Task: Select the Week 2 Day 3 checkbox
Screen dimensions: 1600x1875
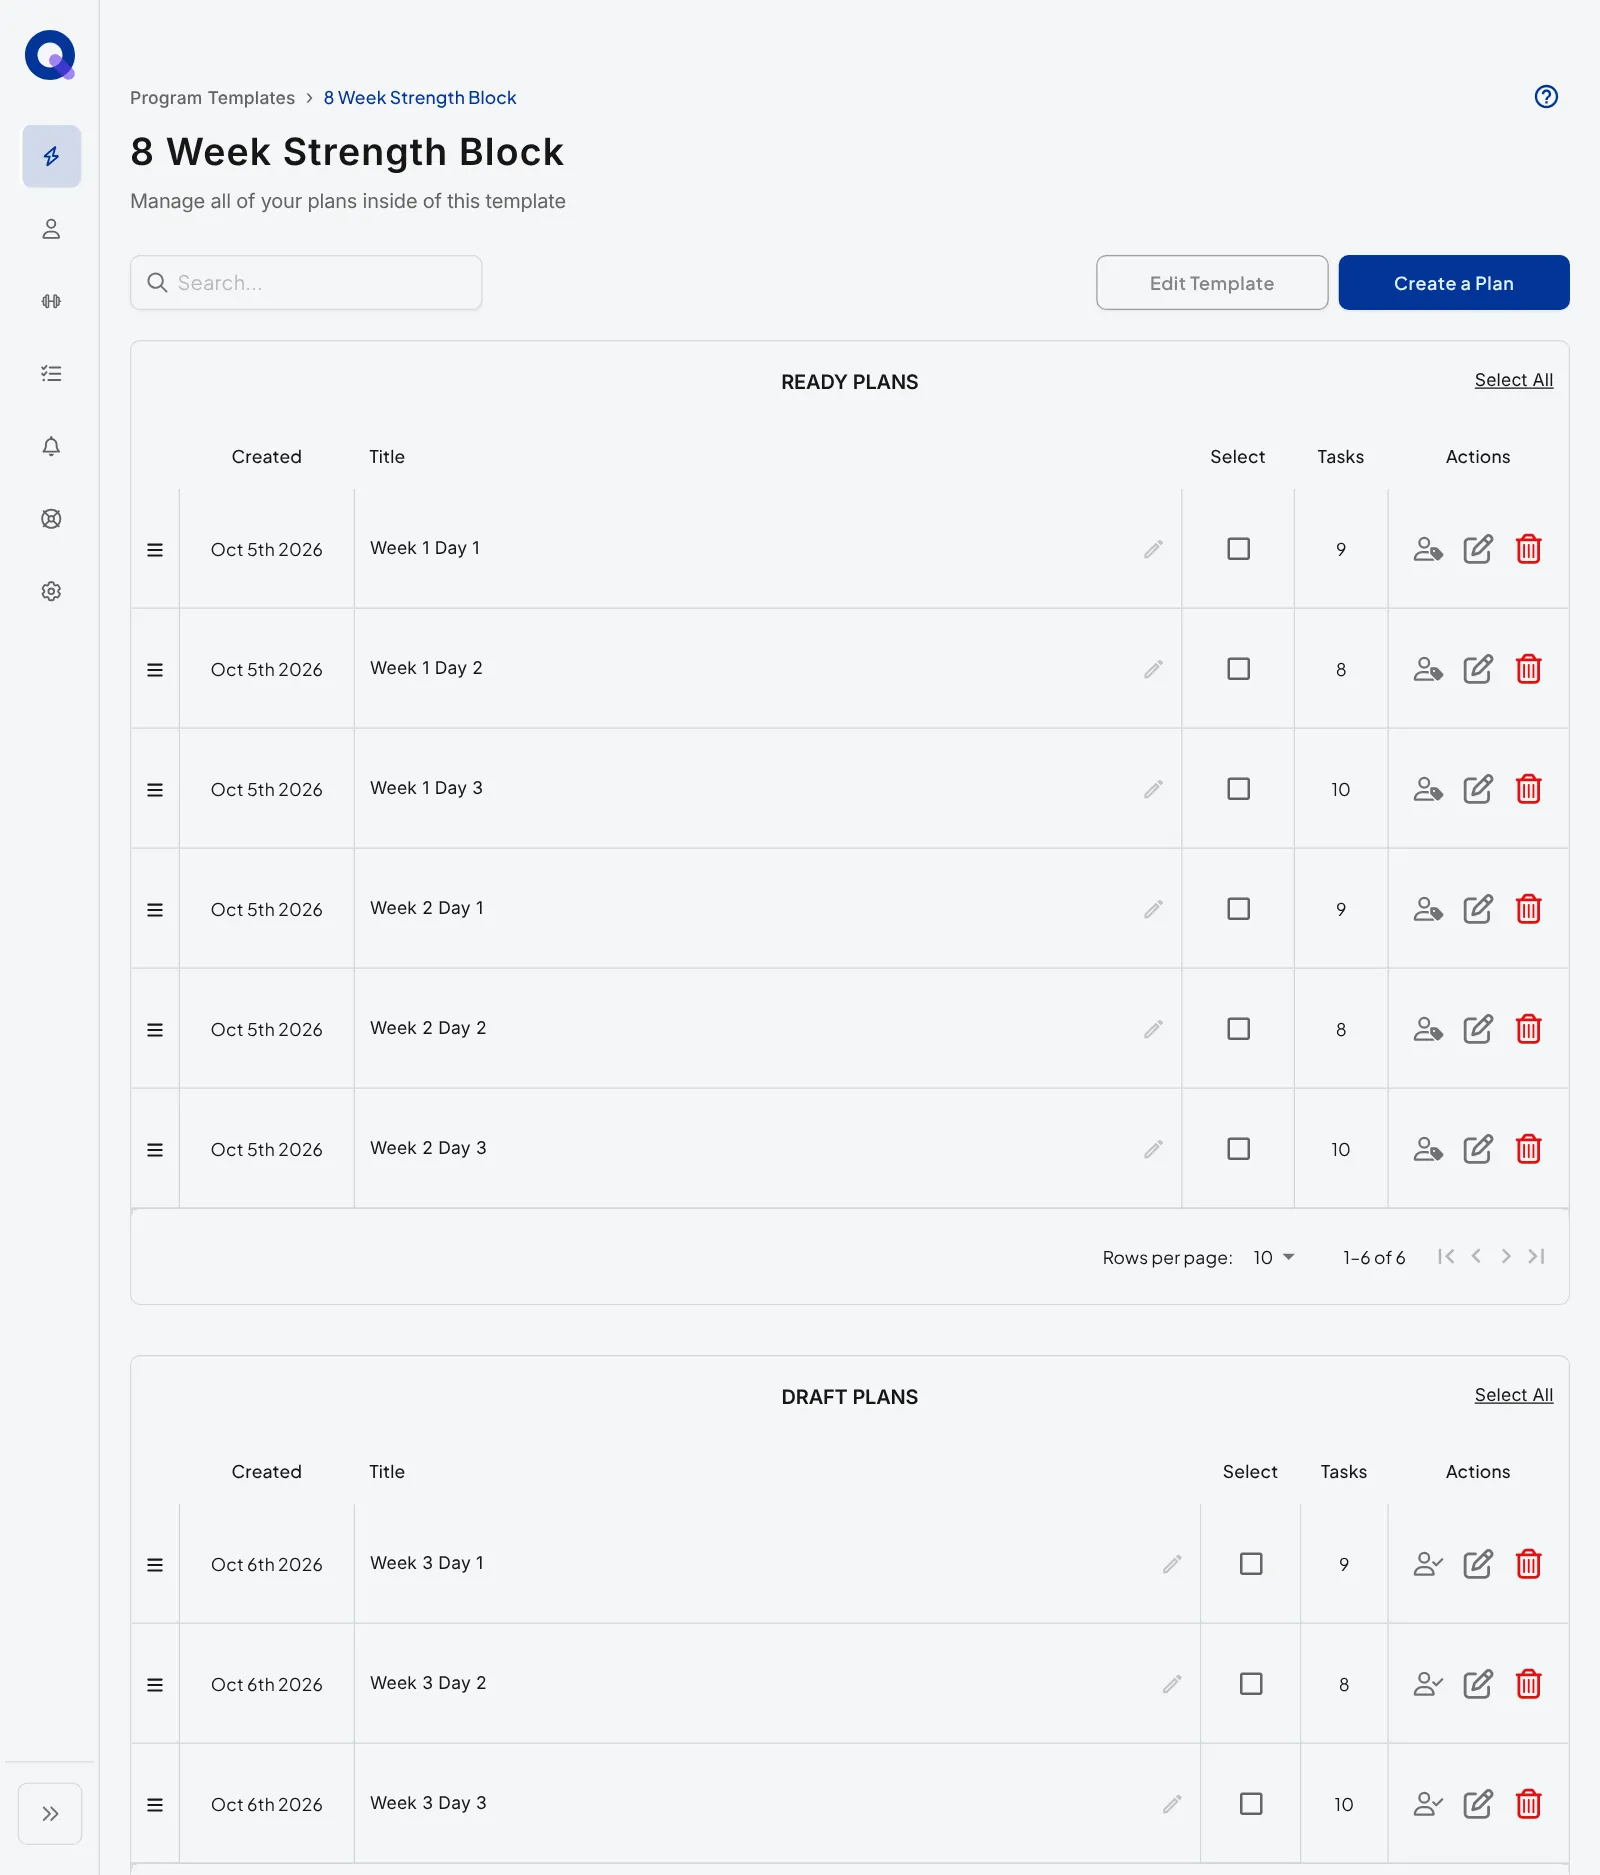Action: point(1238,1149)
